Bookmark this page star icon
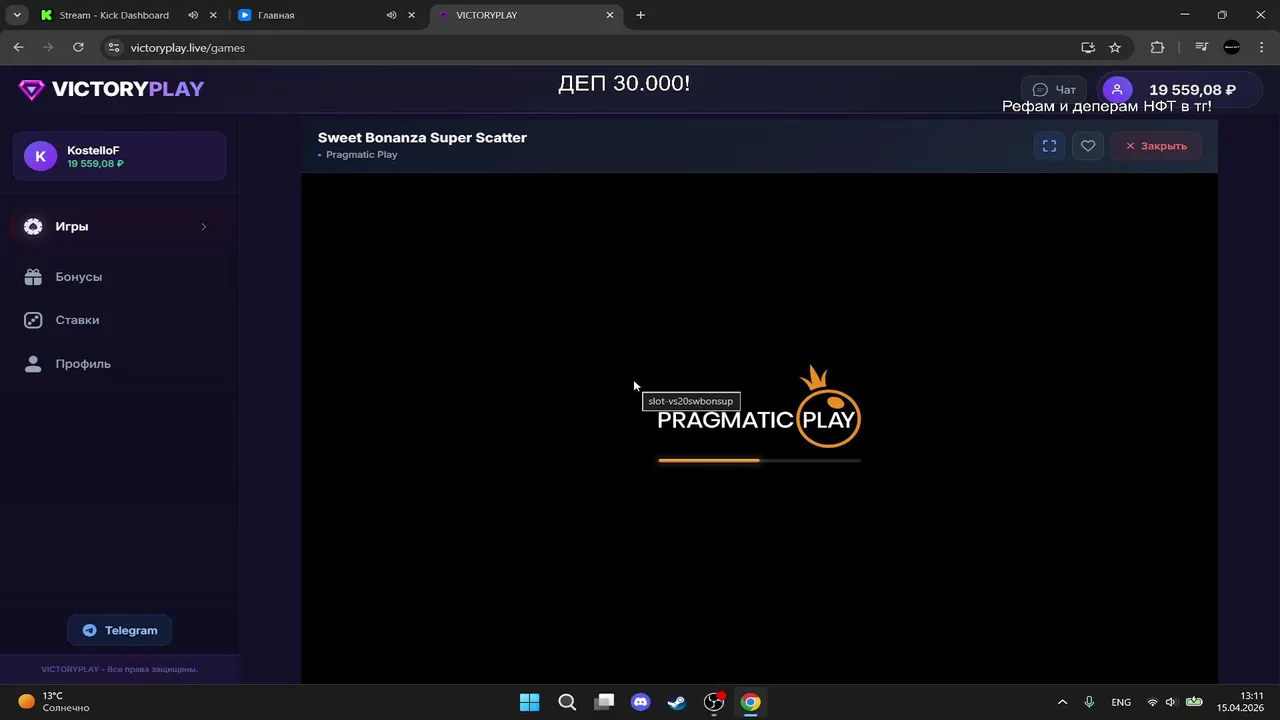Image resolution: width=1280 pixels, height=720 pixels. click(x=1115, y=47)
